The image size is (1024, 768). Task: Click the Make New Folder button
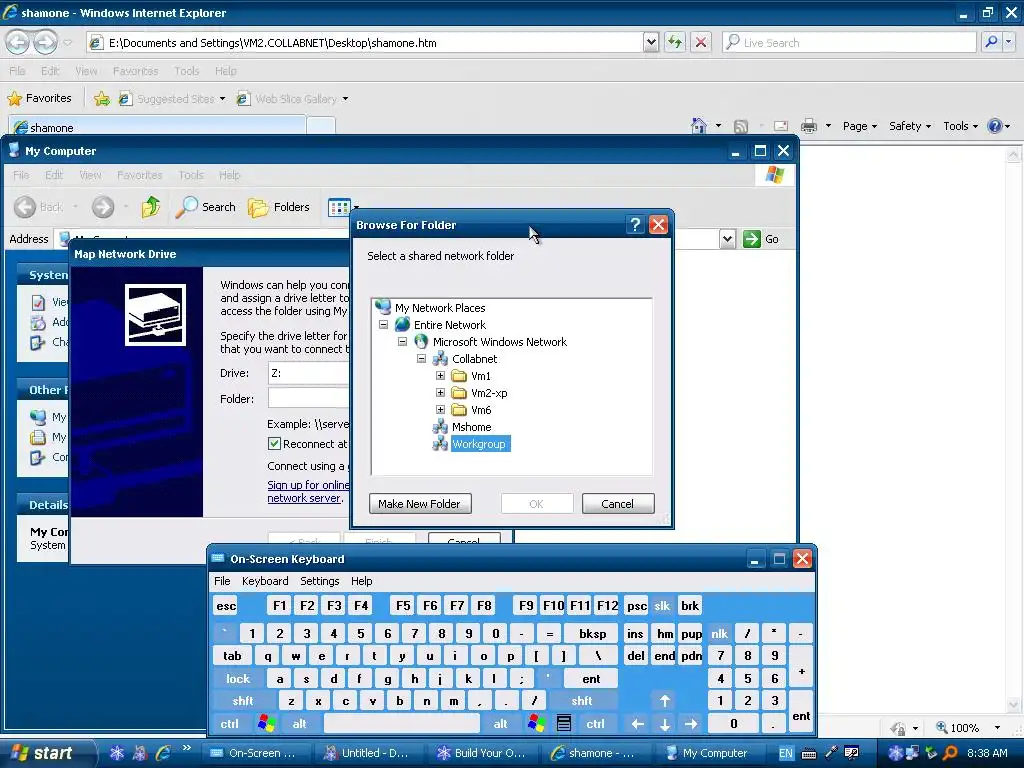[x=420, y=504]
